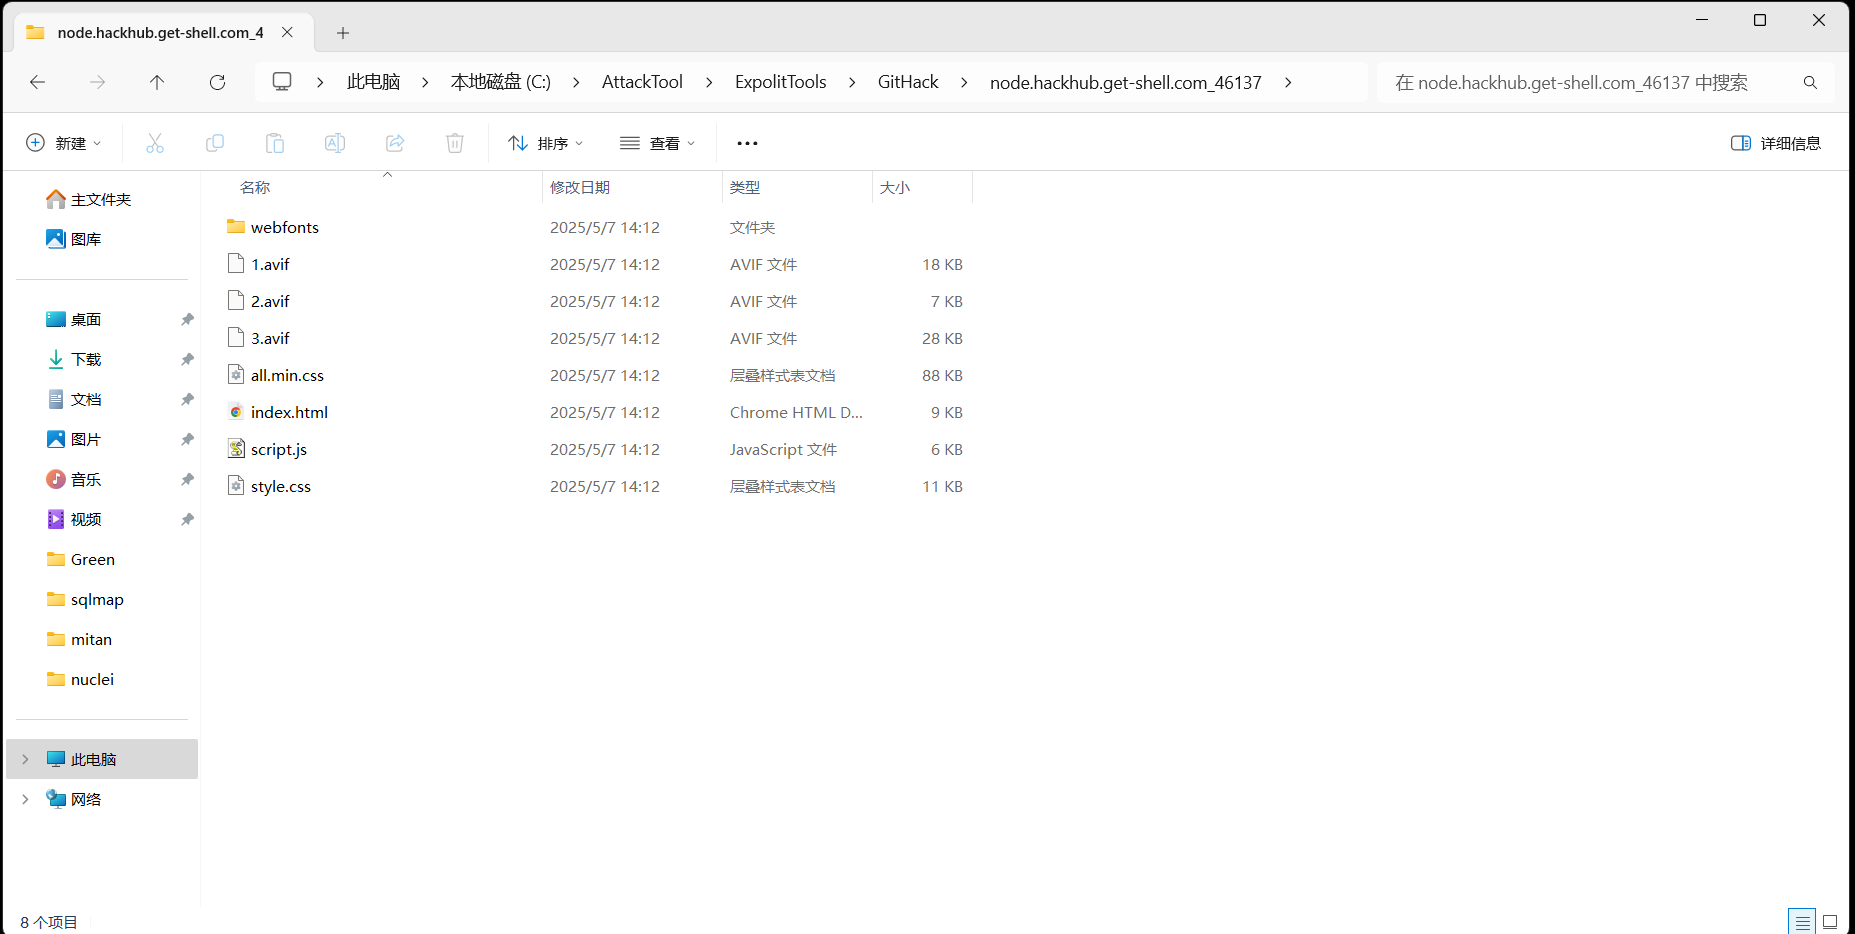Expand 此电脑 in the navigation sidebar
The image size is (1855, 934).
tap(25, 759)
